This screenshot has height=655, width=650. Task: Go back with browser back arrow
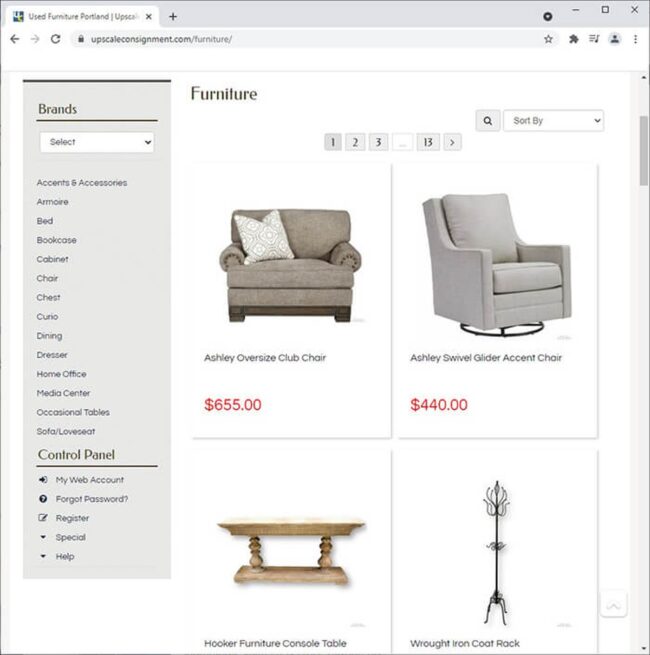[x=15, y=39]
